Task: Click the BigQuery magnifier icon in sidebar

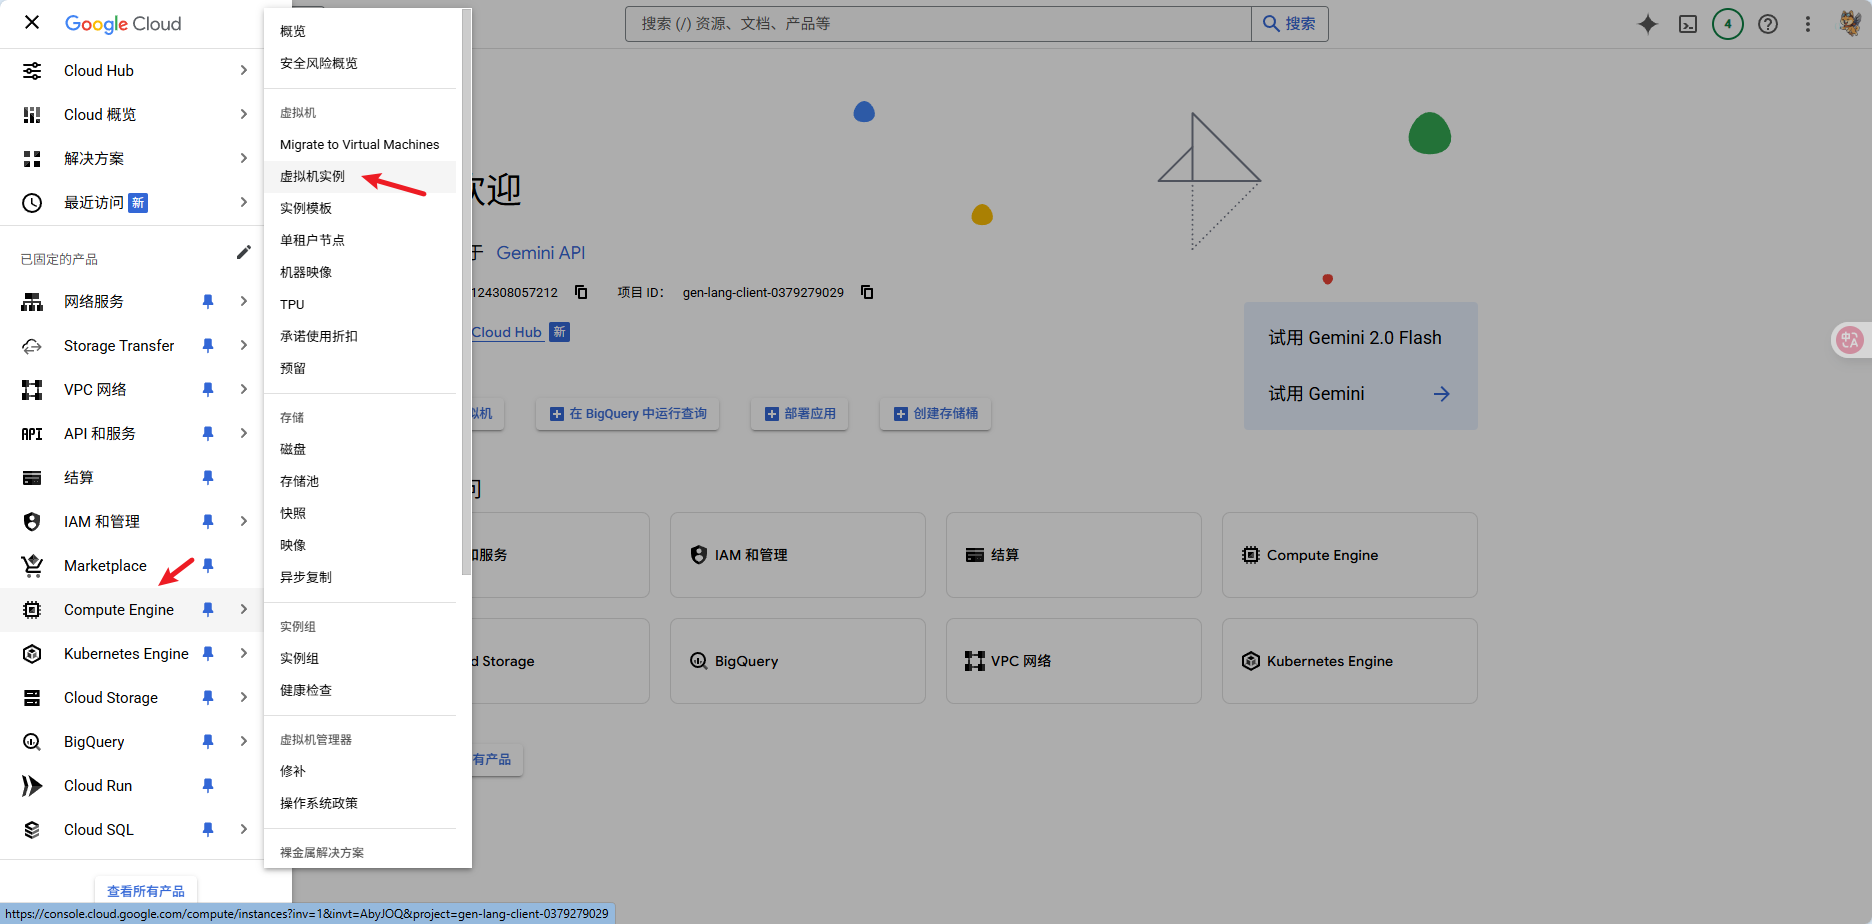Action: [32, 742]
